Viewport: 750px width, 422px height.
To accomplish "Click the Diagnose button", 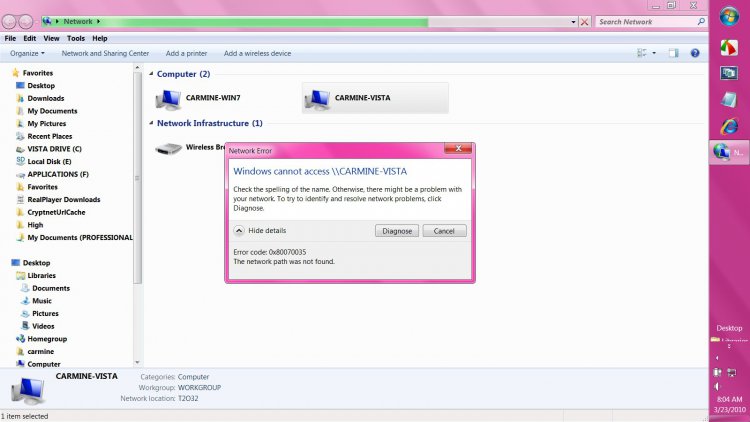I will (397, 231).
